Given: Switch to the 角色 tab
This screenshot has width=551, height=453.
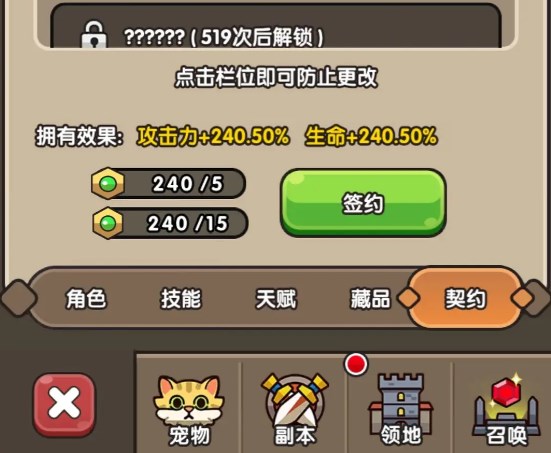Looking at the screenshot, I should (x=86, y=299).
